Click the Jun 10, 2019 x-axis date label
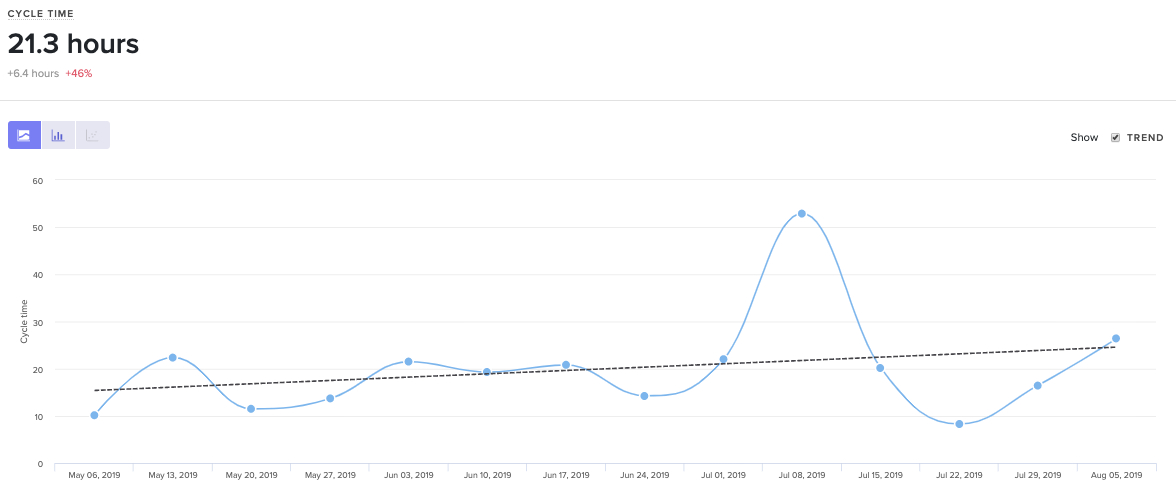1176x501 pixels. [487, 475]
